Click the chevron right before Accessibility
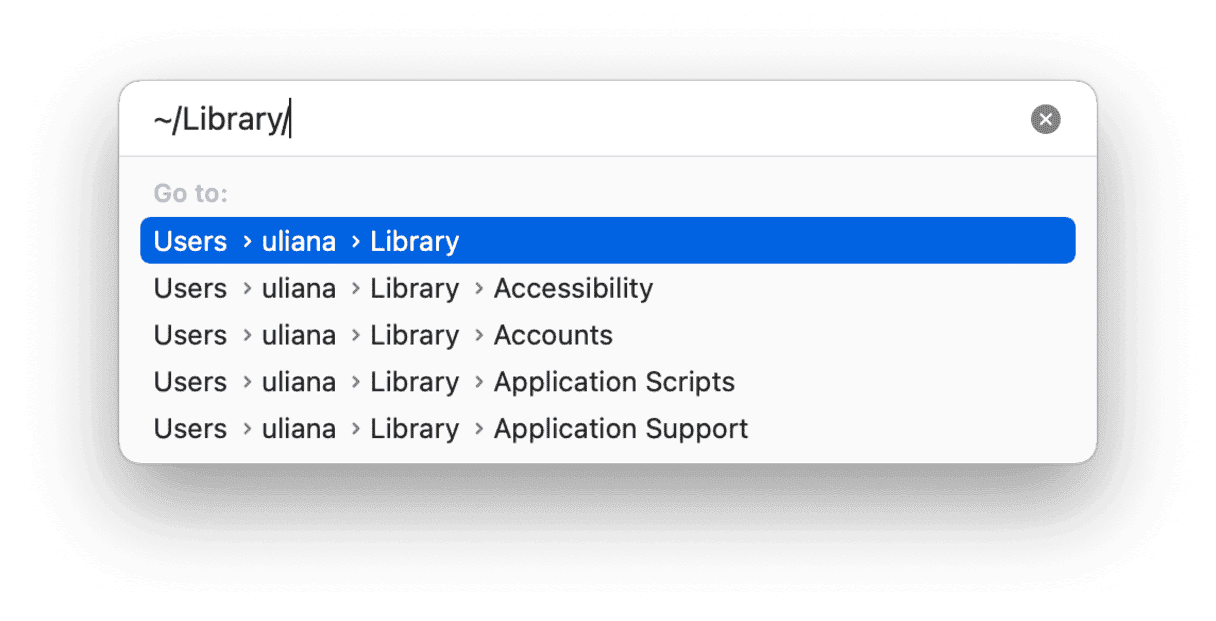 click(x=477, y=289)
